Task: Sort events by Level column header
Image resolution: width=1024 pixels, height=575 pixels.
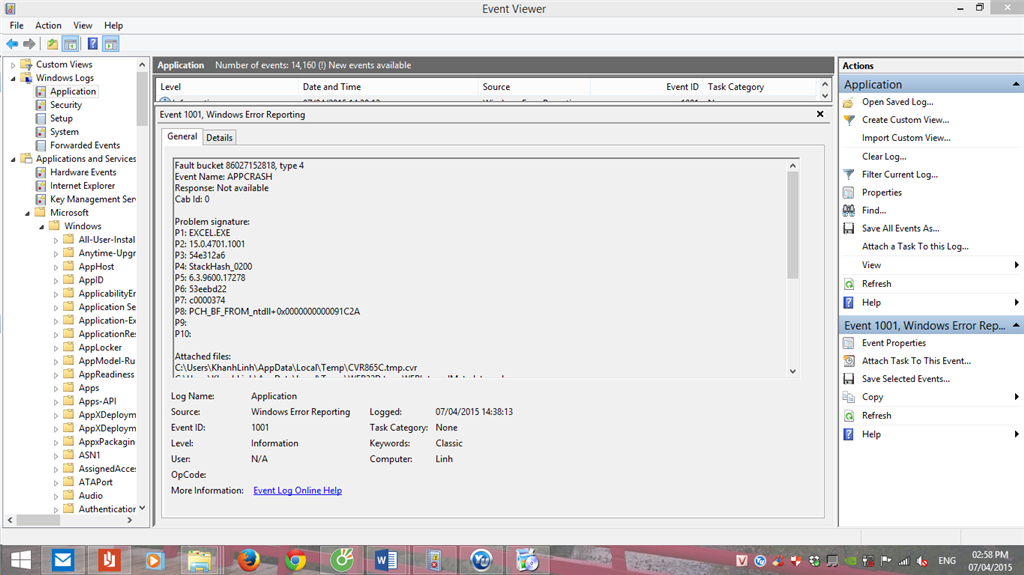Action: [227, 87]
